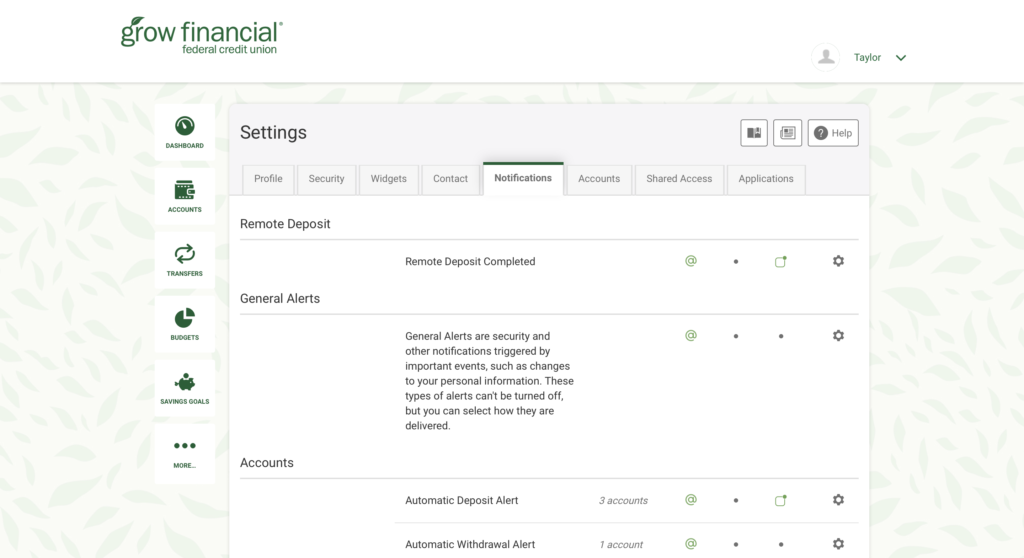The height and width of the screenshot is (558, 1024).
Task: Click the Grow Financial logo
Action: [x=201, y=36]
